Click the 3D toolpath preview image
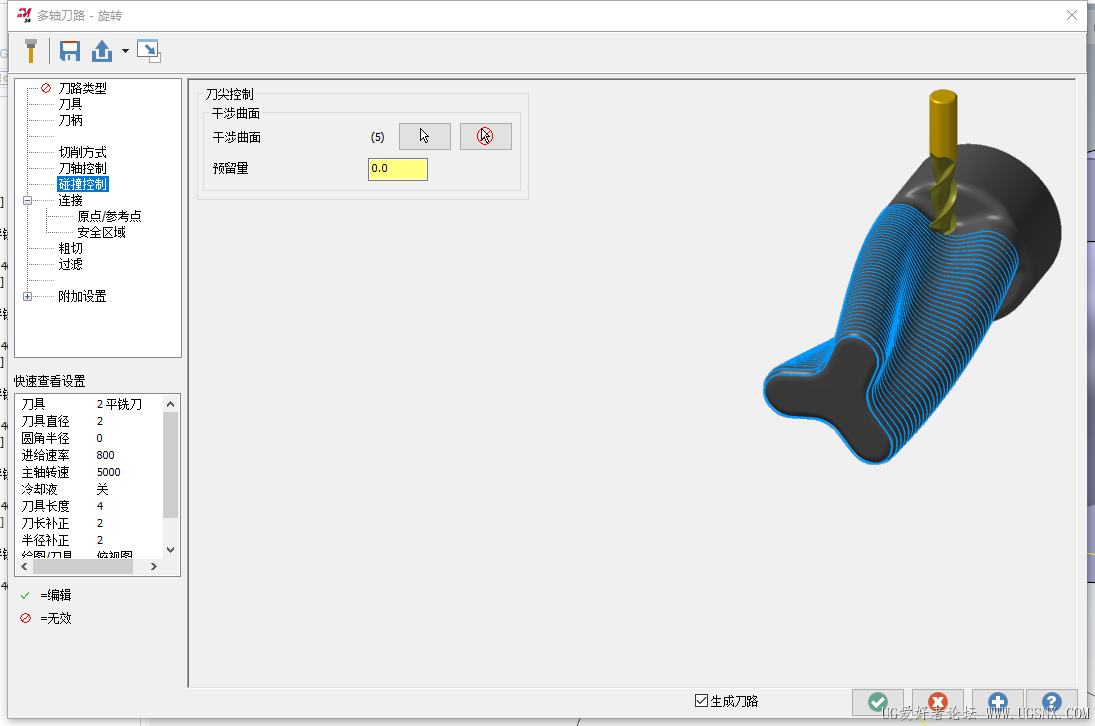Viewport: 1095px width, 726px height. point(912,278)
